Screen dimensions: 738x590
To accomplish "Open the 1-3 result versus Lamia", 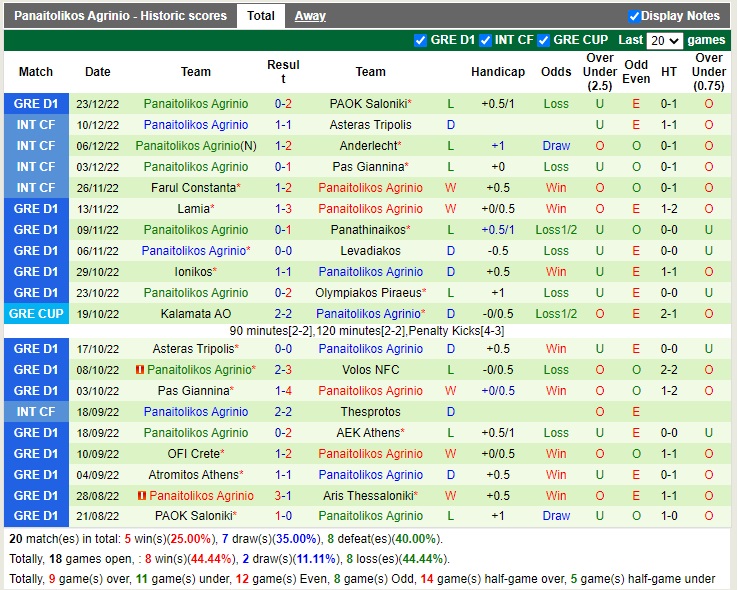I will click(x=283, y=209).
